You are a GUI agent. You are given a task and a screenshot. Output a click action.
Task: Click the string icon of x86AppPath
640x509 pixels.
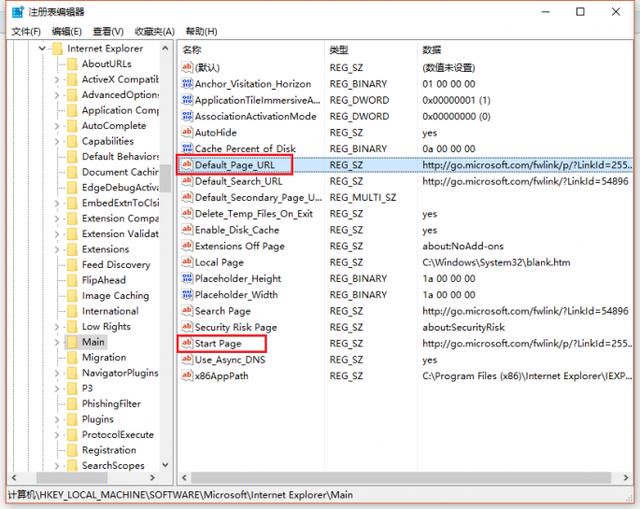pyautogui.click(x=187, y=376)
